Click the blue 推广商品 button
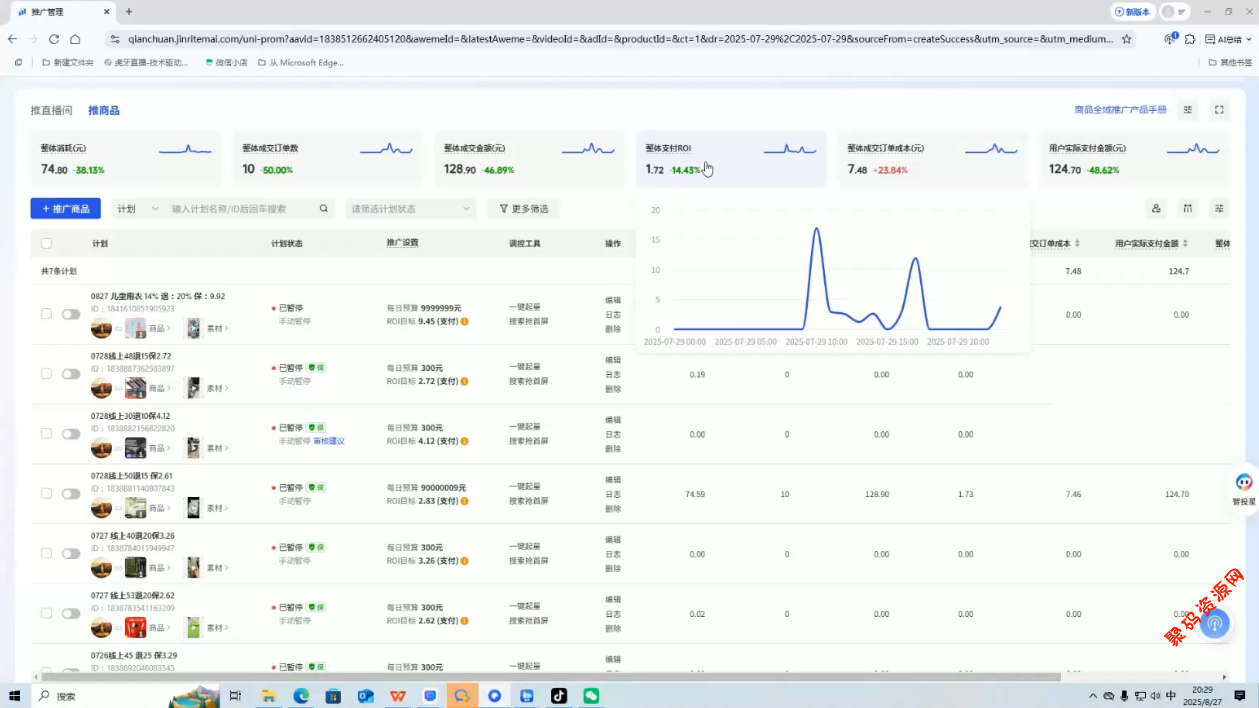Viewport: 1259px width, 708px height. point(65,209)
